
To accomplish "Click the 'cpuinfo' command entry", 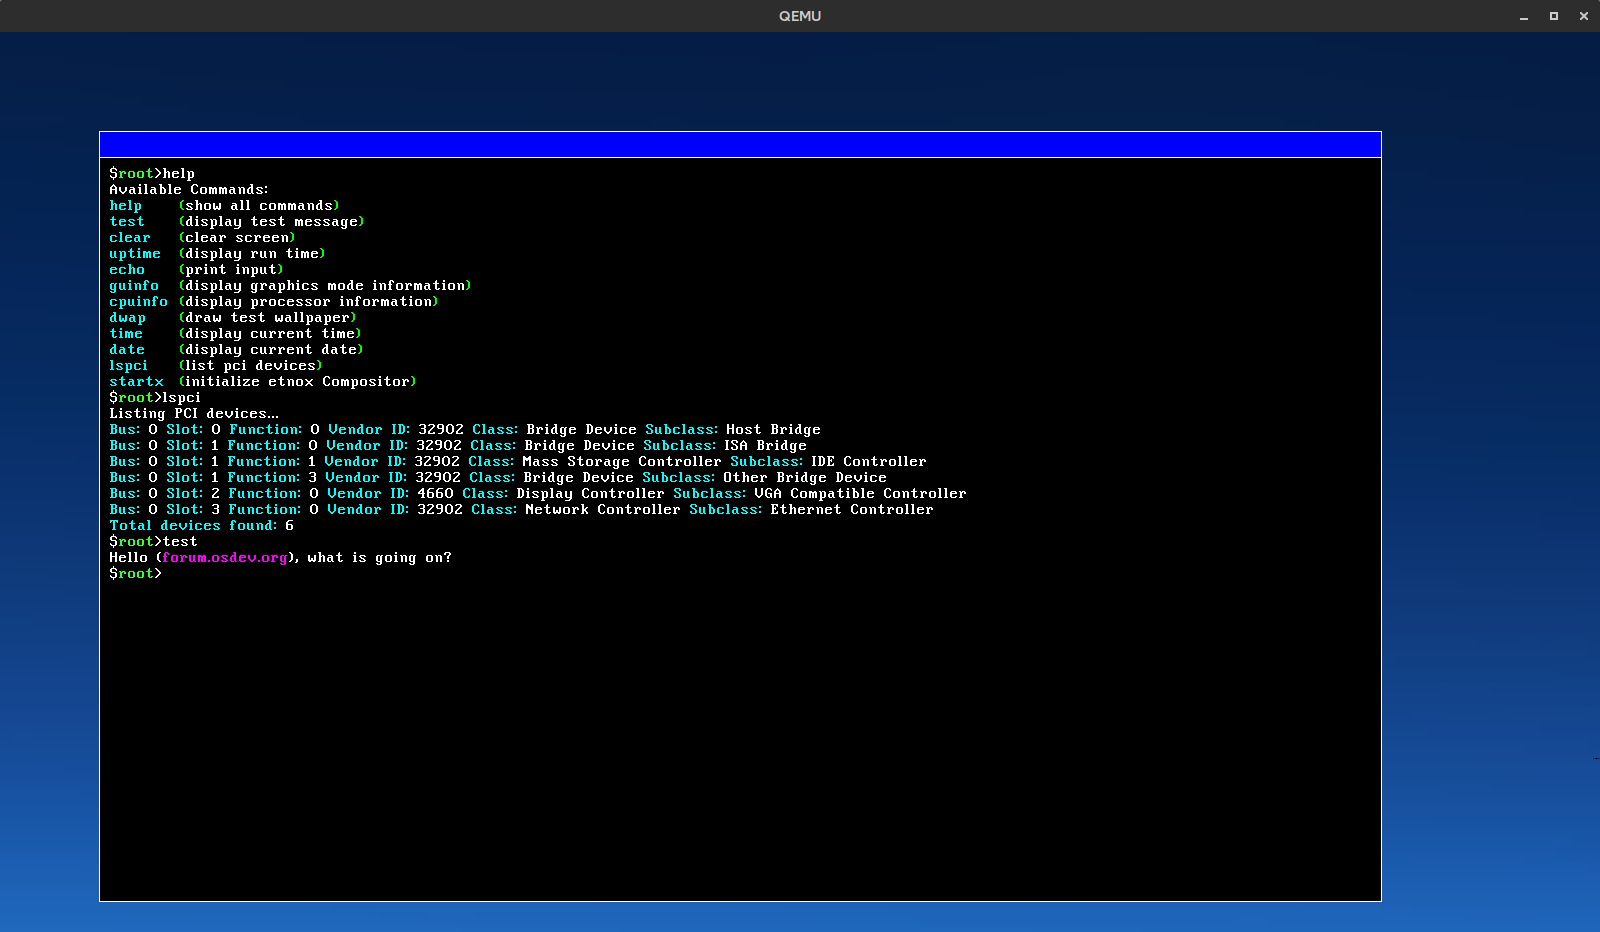I will click(x=139, y=302).
